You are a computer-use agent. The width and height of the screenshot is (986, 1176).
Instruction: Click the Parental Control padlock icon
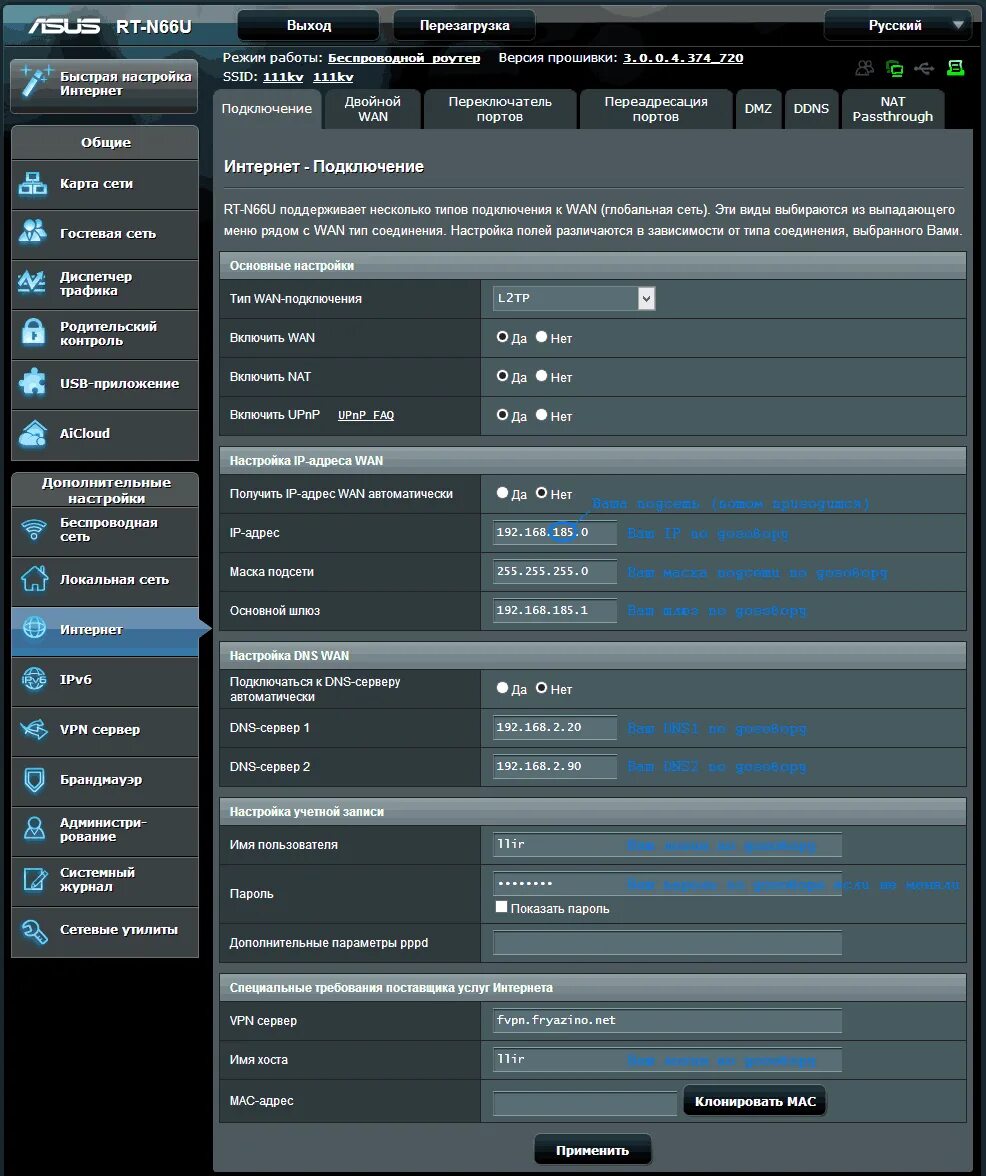pyautogui.click(x=32, y=332)
